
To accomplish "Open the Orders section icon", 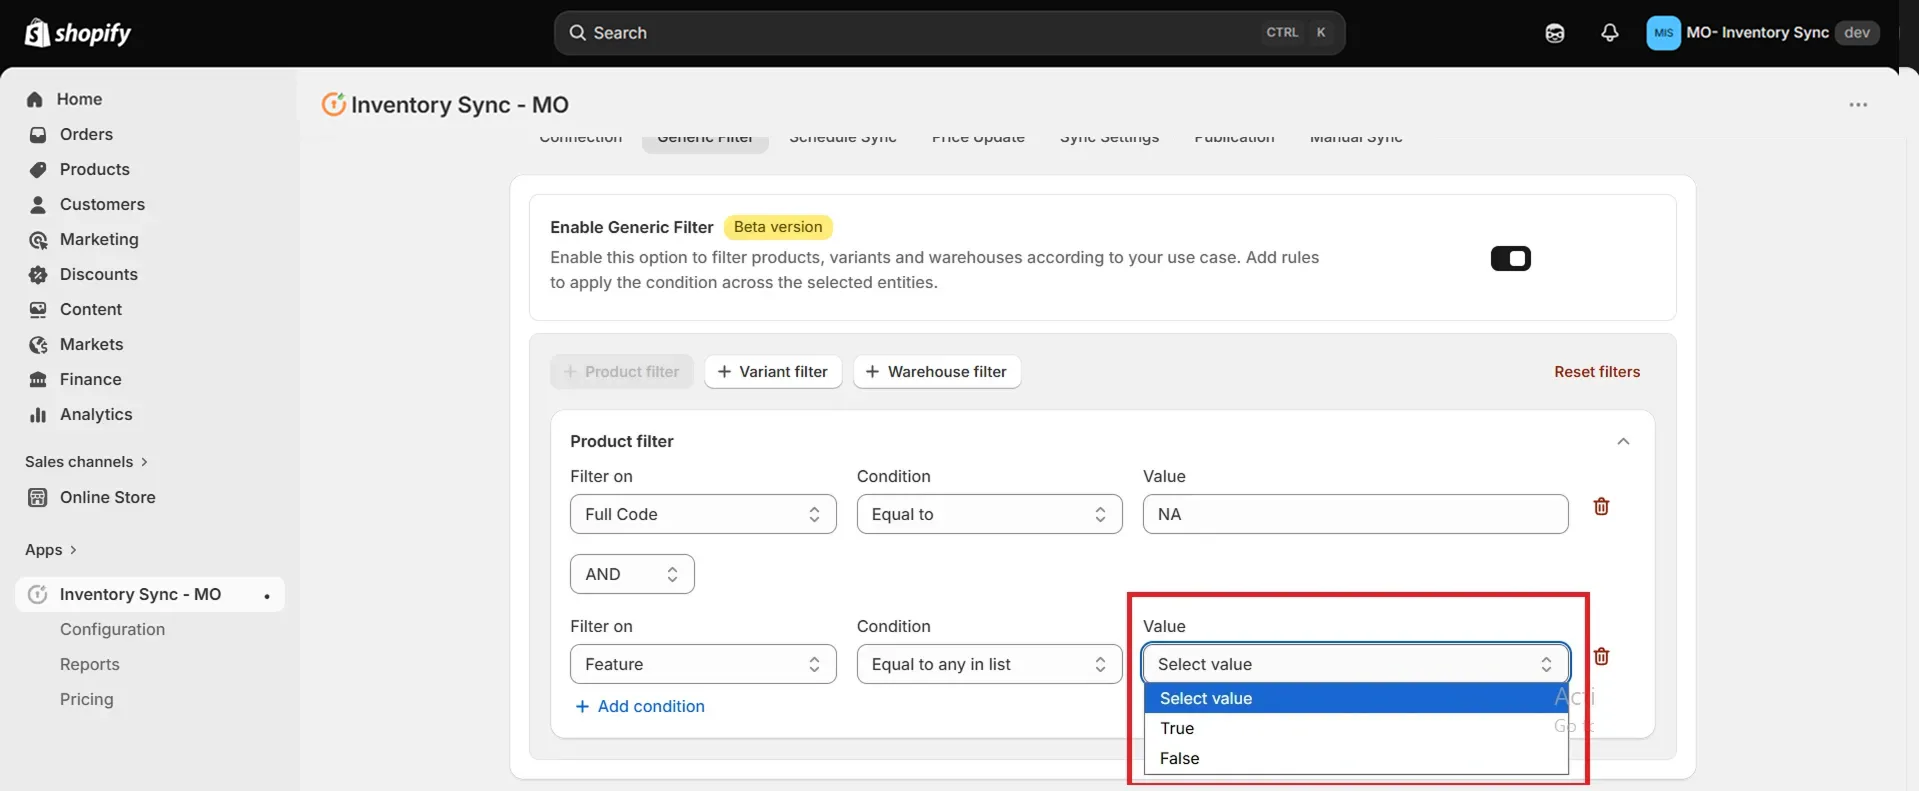I will coord(38,134).
